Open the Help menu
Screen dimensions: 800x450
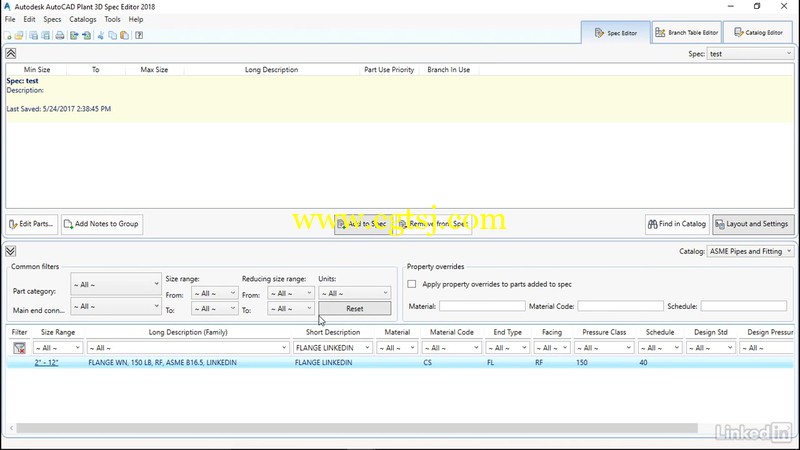pyautogui.click(x=136, y=19)
